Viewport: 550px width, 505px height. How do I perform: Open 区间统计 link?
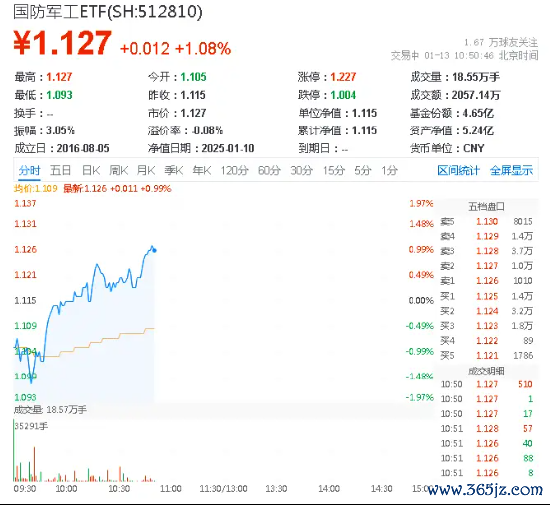[458, 170]
